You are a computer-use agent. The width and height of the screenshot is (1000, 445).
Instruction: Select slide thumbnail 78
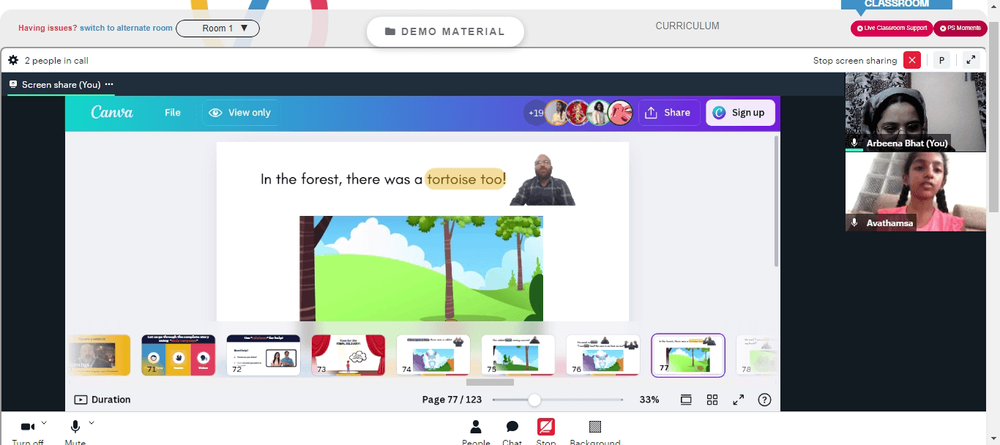tap(758, 355)
